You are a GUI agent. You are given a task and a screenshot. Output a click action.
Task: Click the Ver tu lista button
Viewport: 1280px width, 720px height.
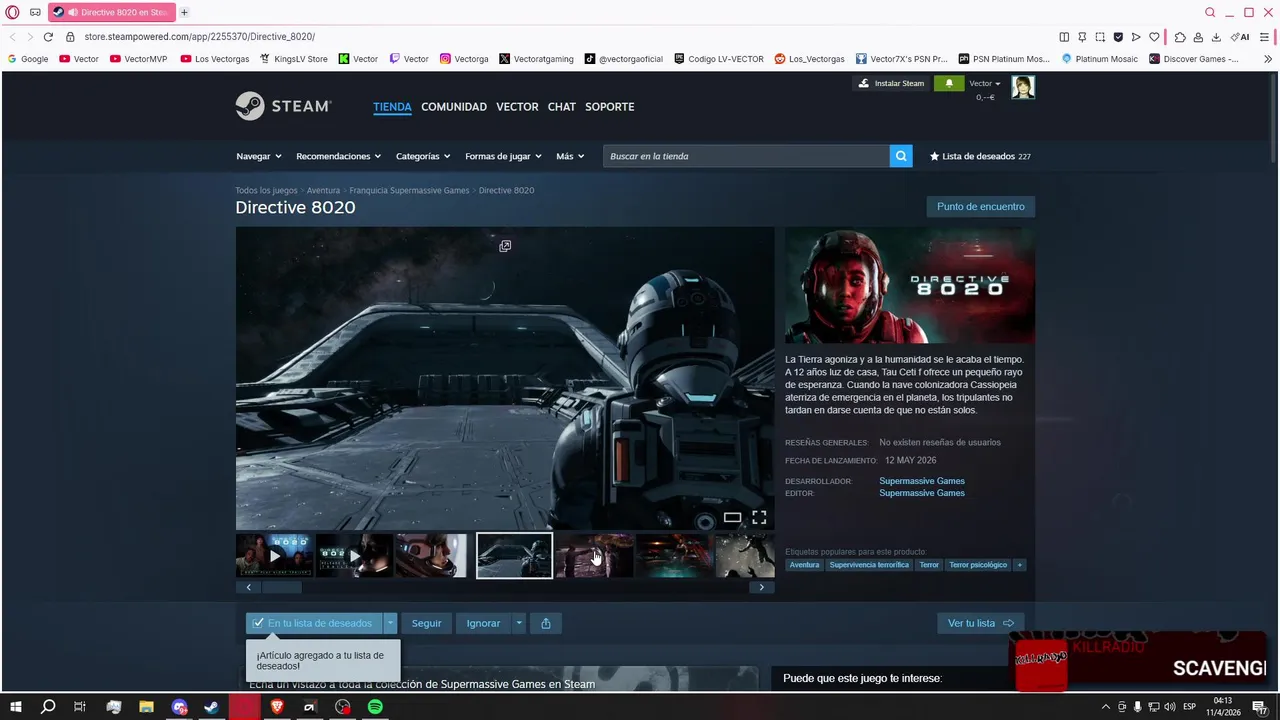coord(981,623)
